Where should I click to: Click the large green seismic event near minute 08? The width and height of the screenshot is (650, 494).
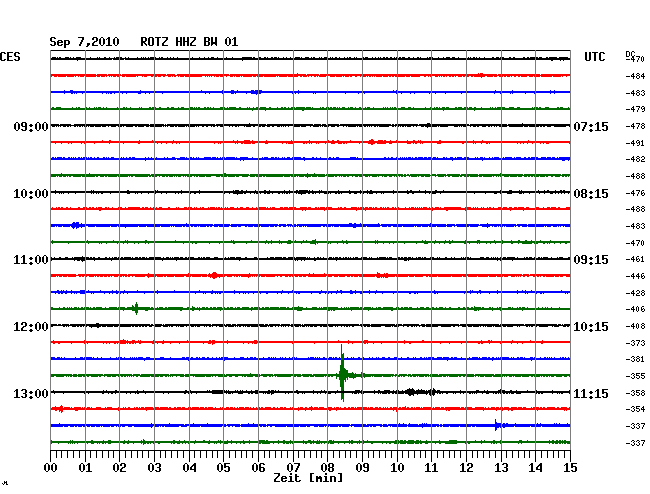343,374
